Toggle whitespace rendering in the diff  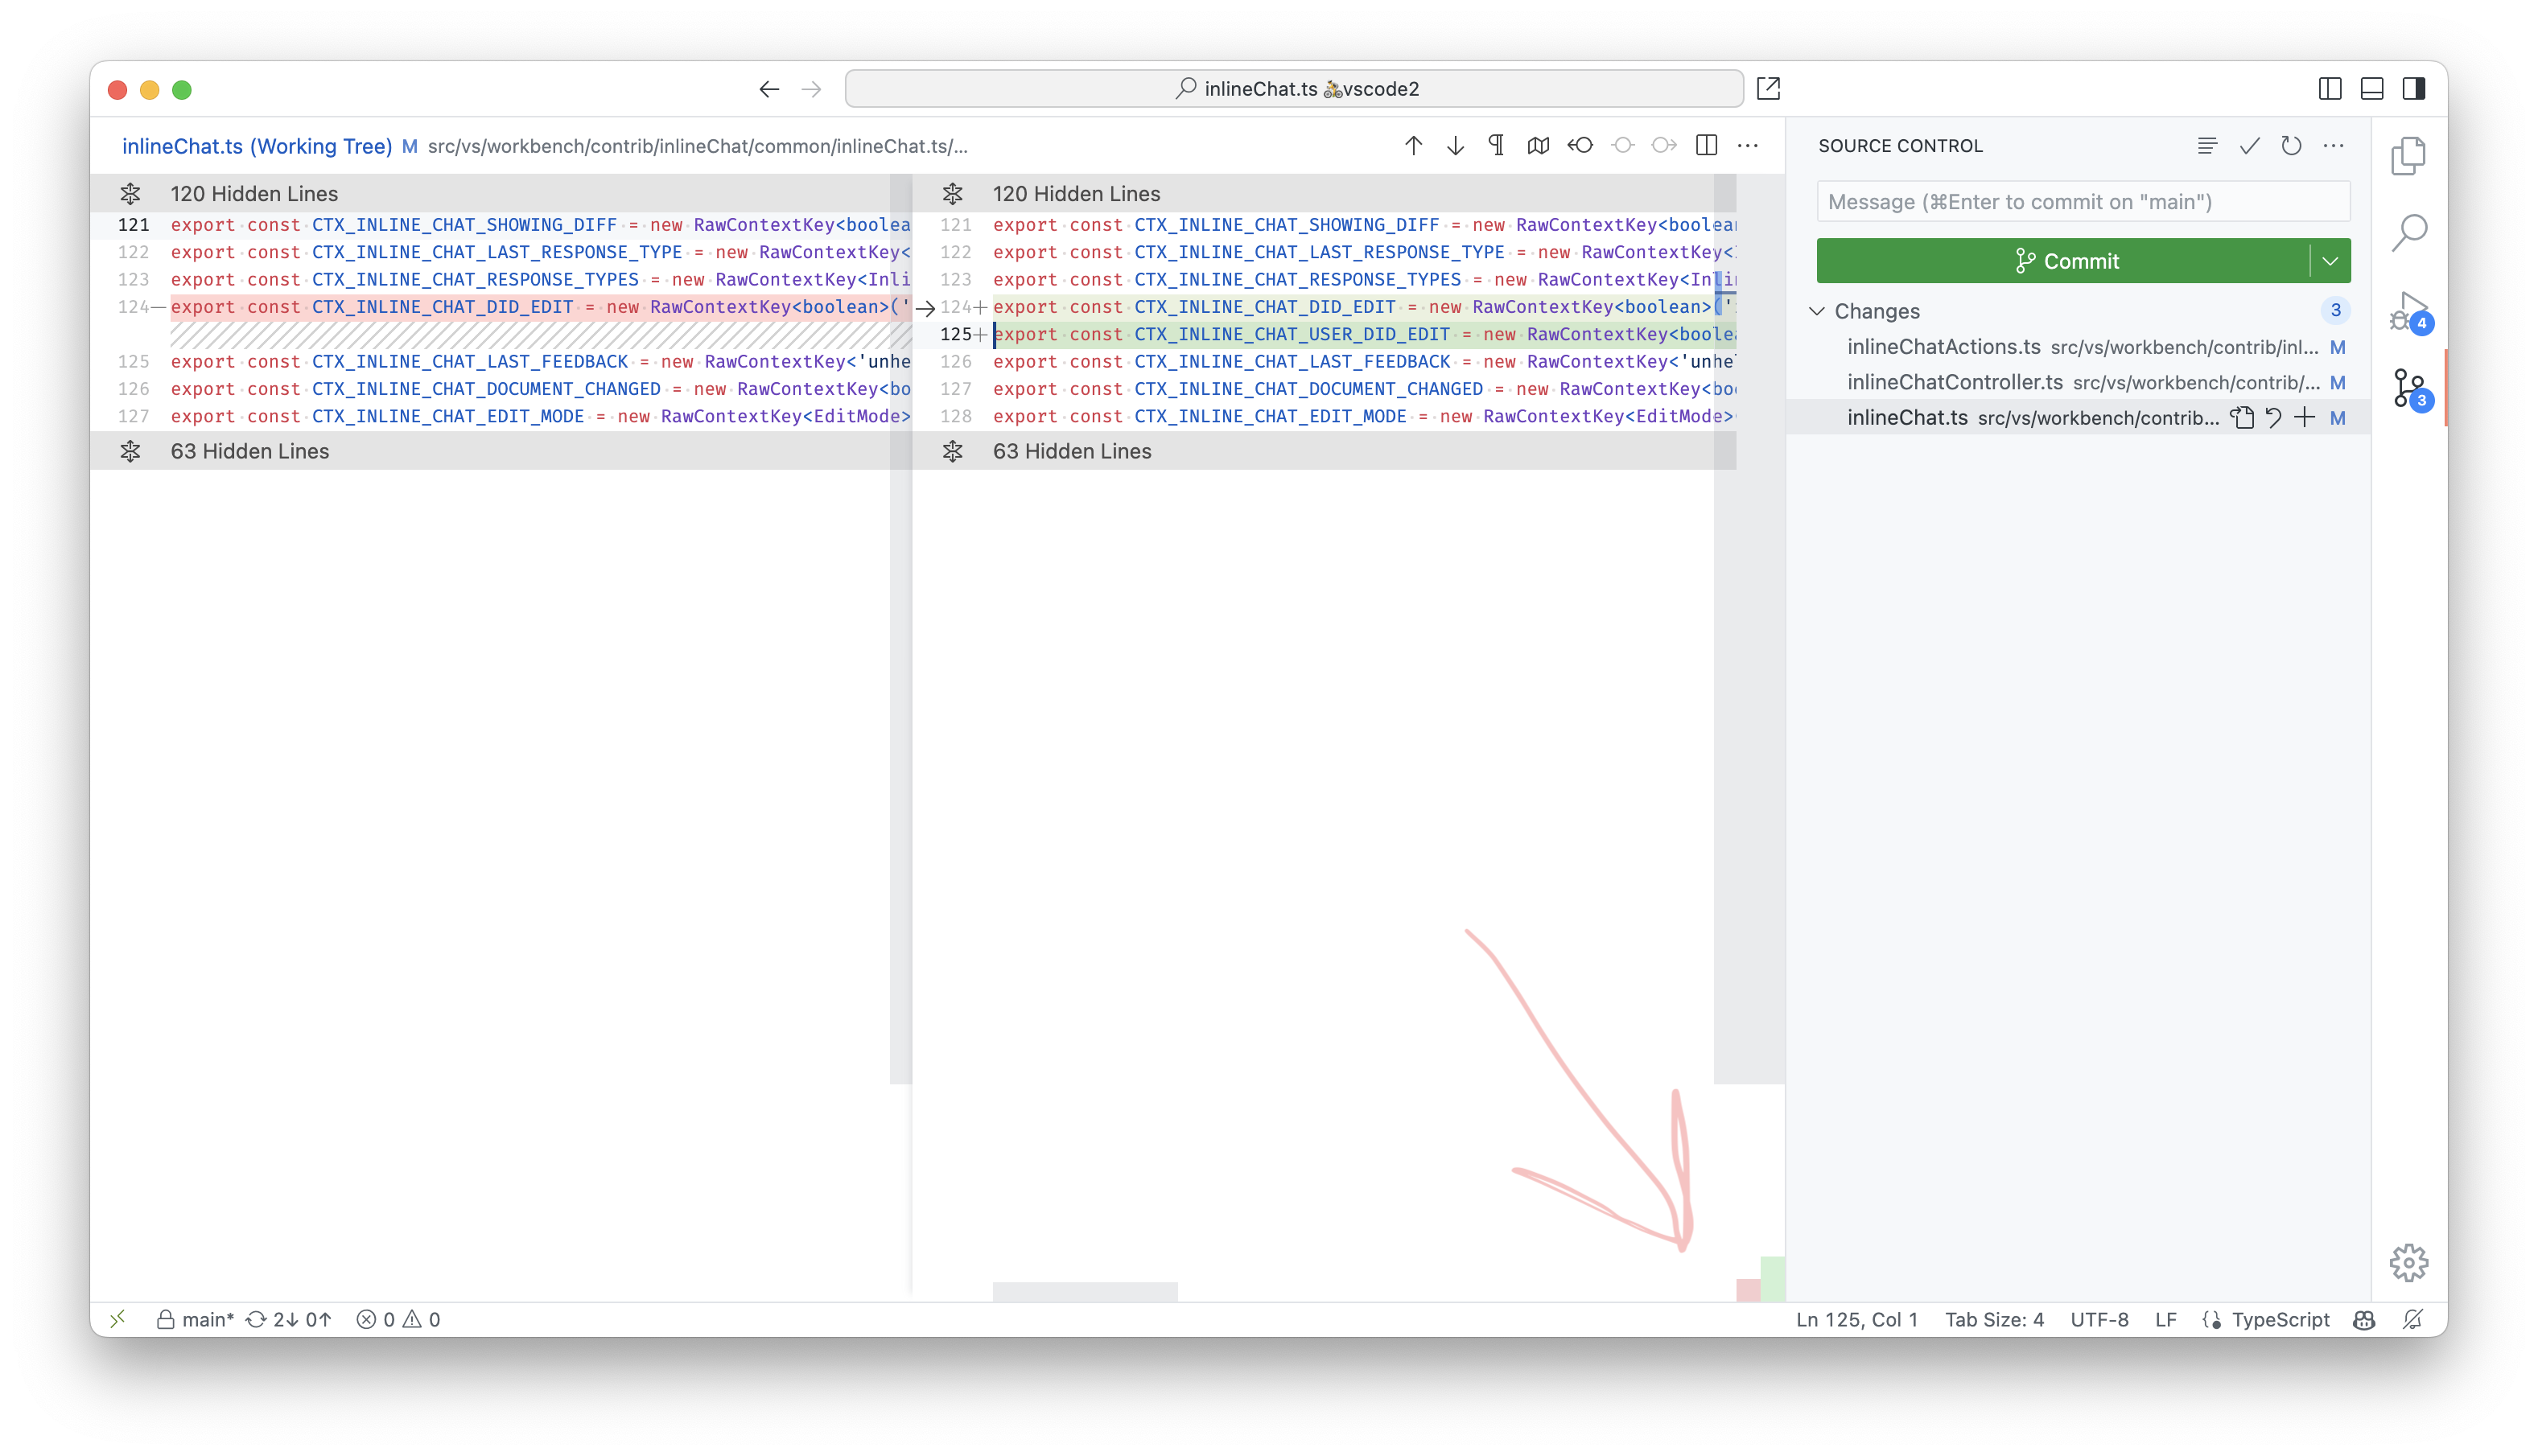(x=1495, y=145)
